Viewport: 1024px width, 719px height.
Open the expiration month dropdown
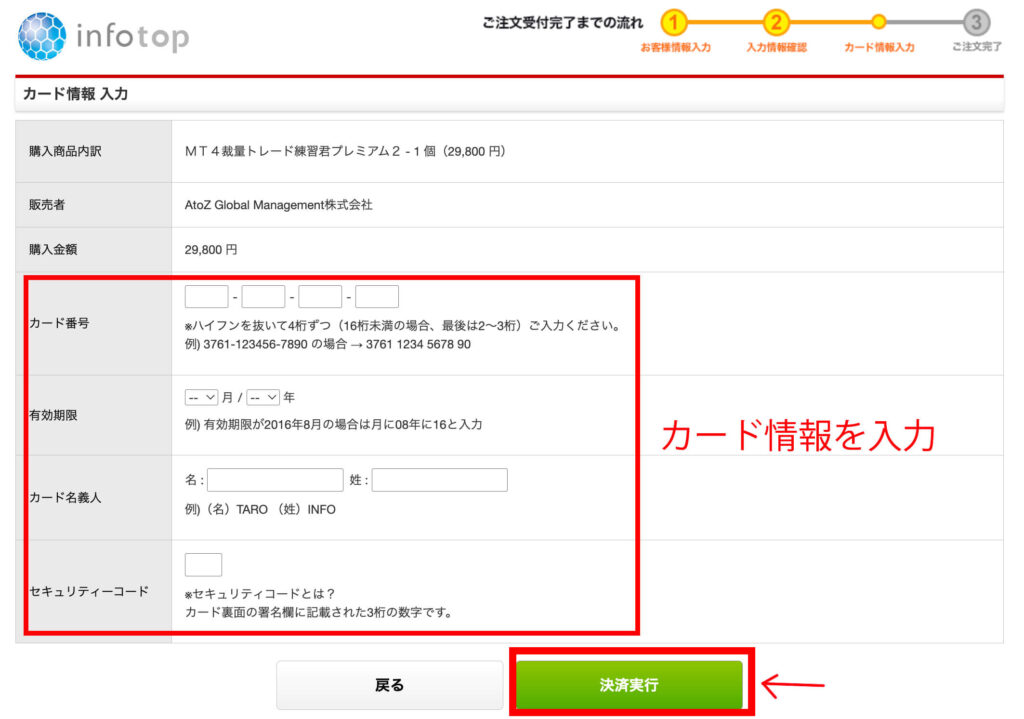pyautogui.click(x=202, y=397)
